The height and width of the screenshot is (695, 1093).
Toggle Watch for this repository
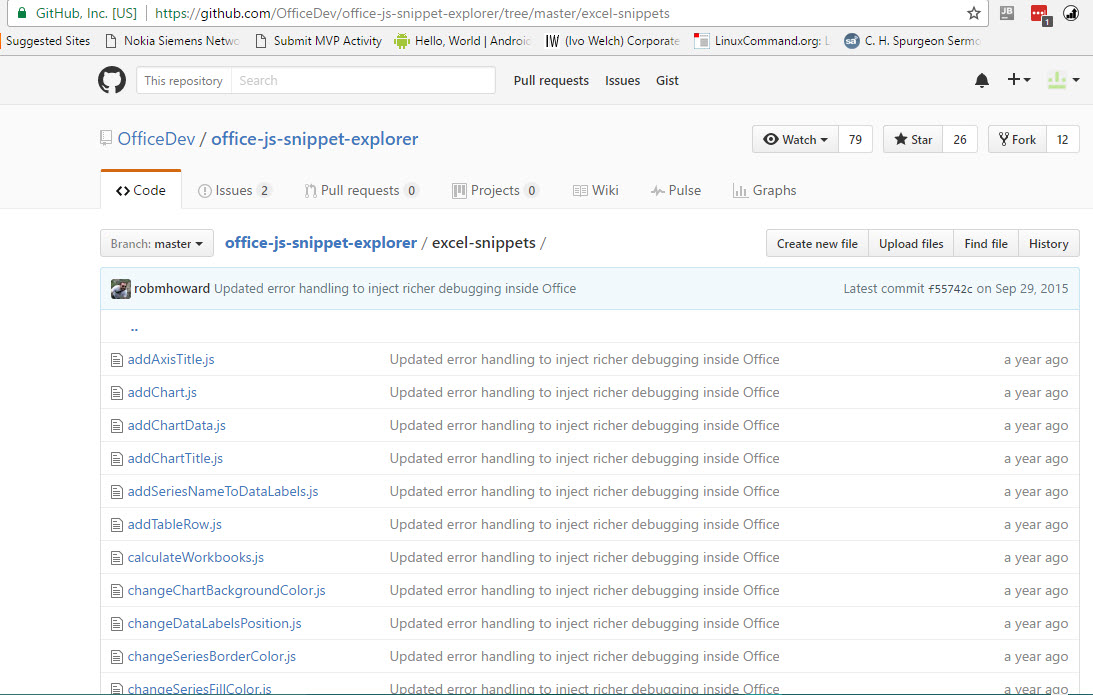[x=794, y=138]
